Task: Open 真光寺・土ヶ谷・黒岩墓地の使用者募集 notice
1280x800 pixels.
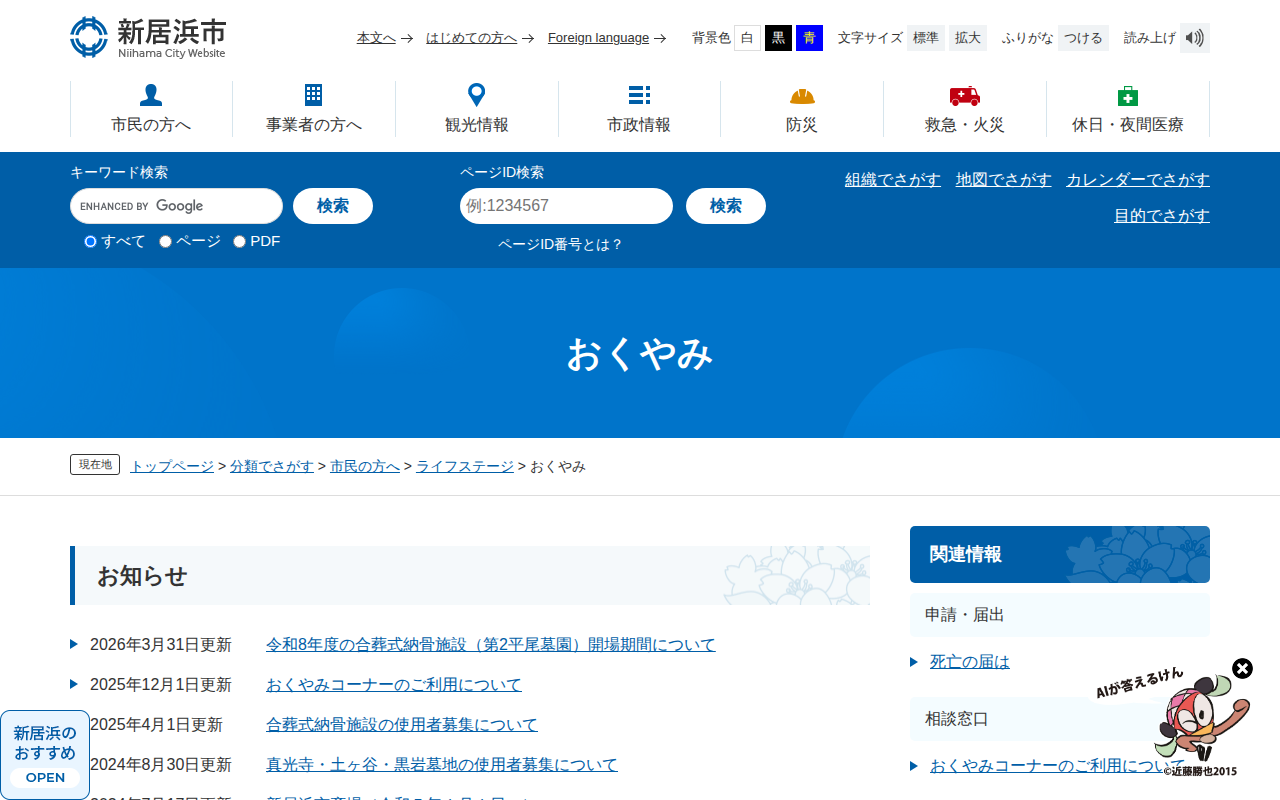Action: (442, 765)
